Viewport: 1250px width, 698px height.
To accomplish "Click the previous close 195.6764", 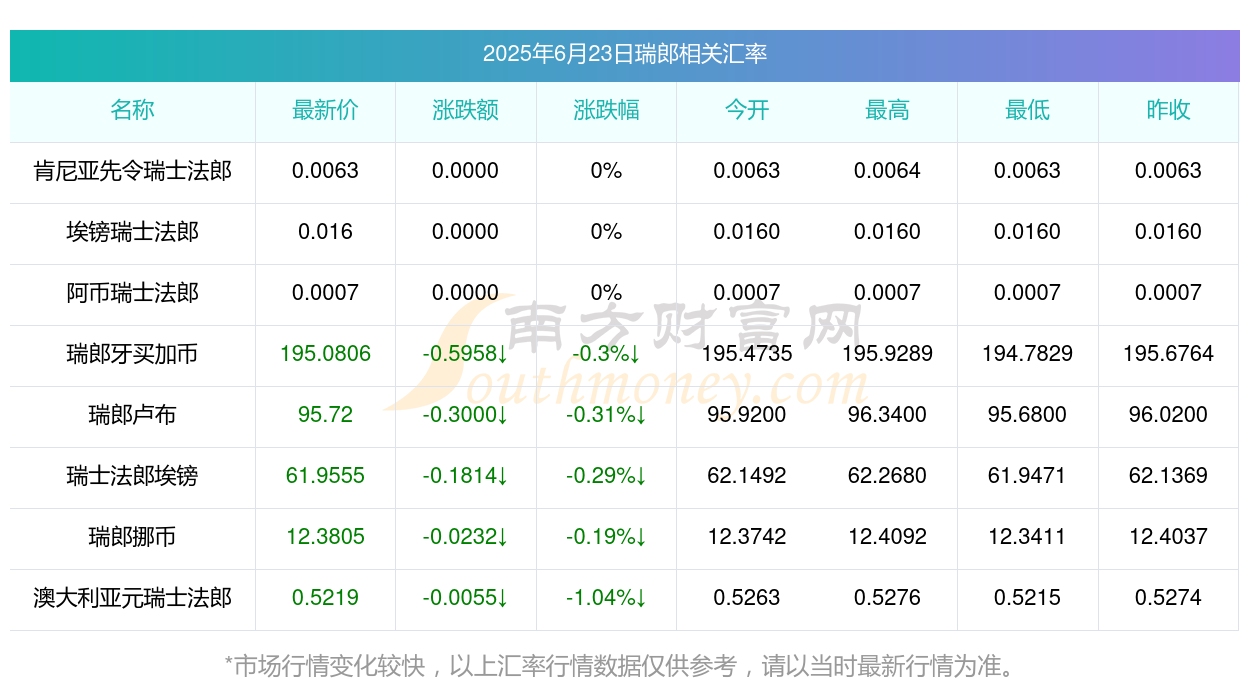I will point(1168,354).
